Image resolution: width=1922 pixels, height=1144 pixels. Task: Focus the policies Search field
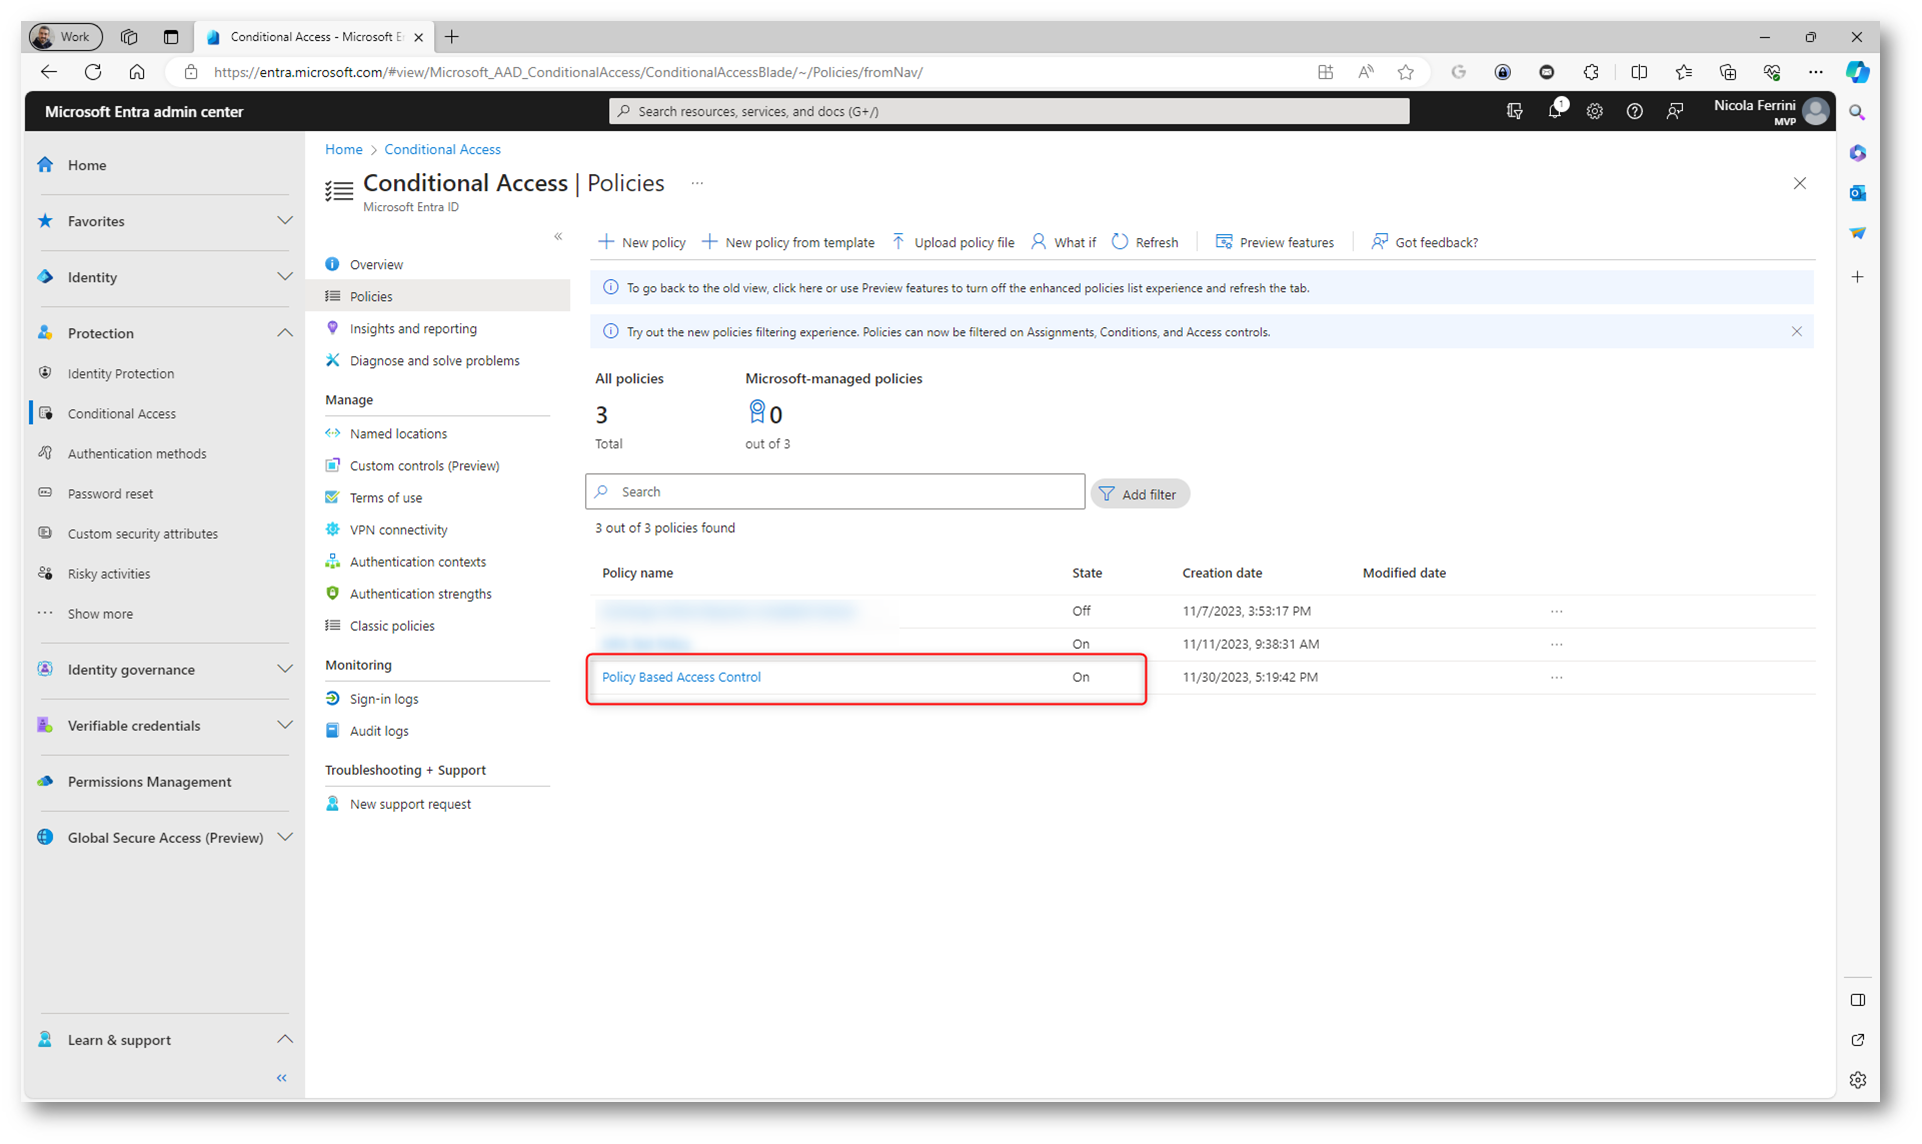pos(835,492)
